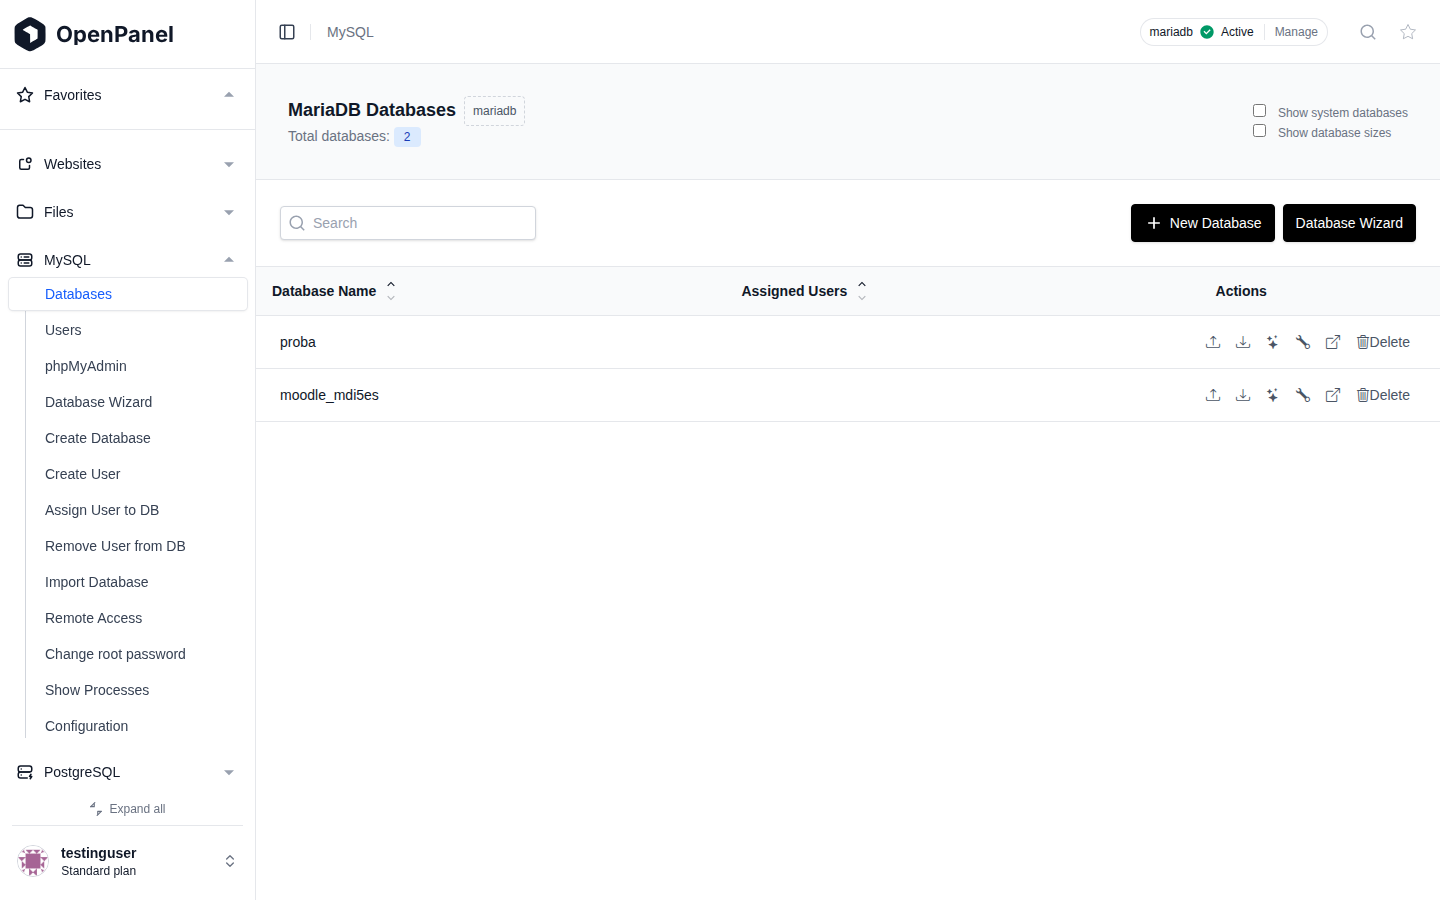Click Expand all in sidebar
Screen dimensions: 1440x900
click(127, 809)
